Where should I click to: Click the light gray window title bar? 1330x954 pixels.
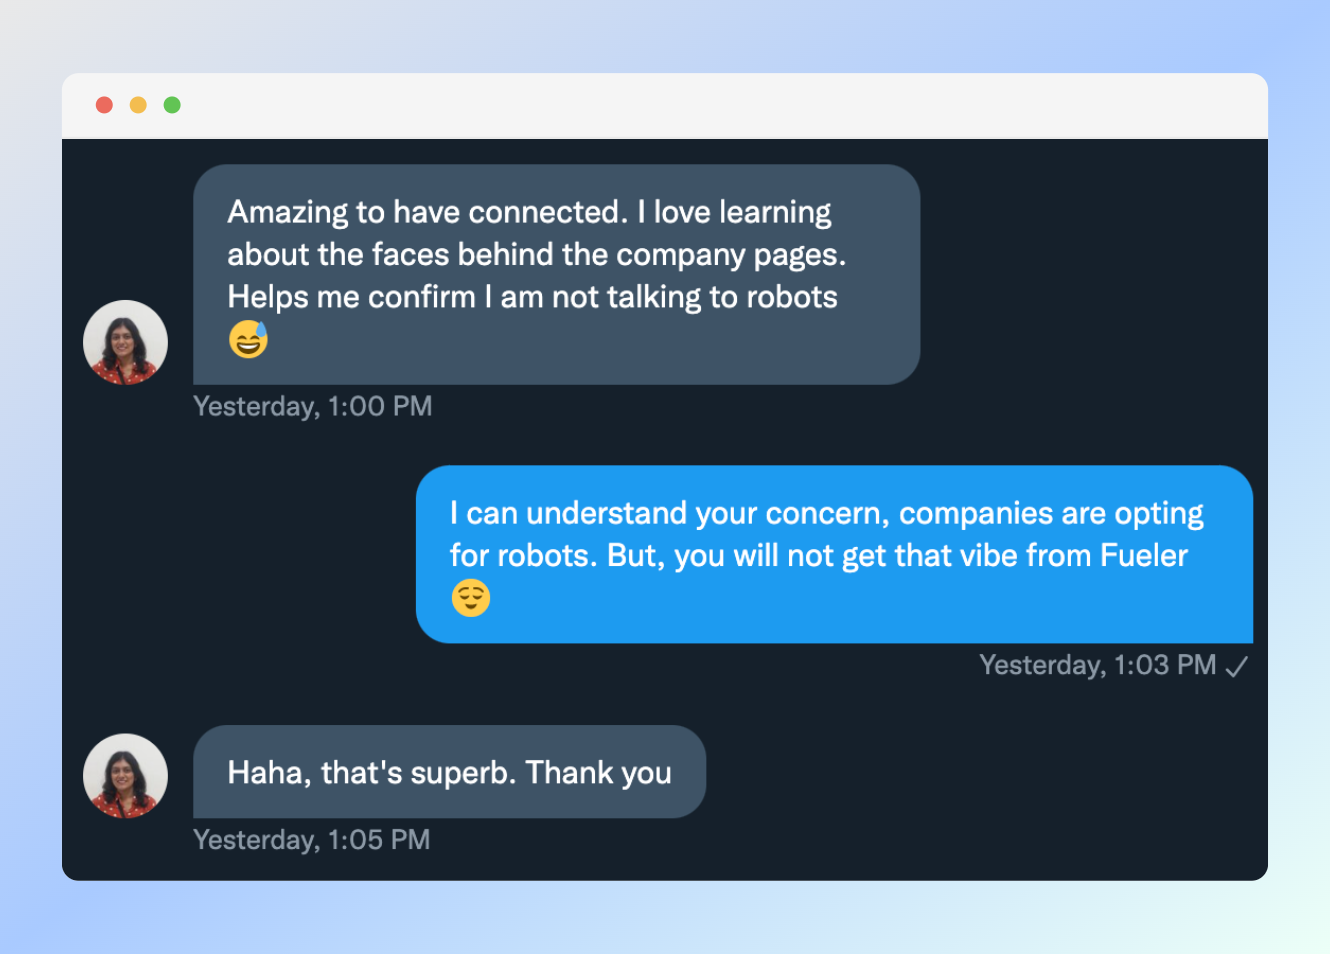(665, 105)
